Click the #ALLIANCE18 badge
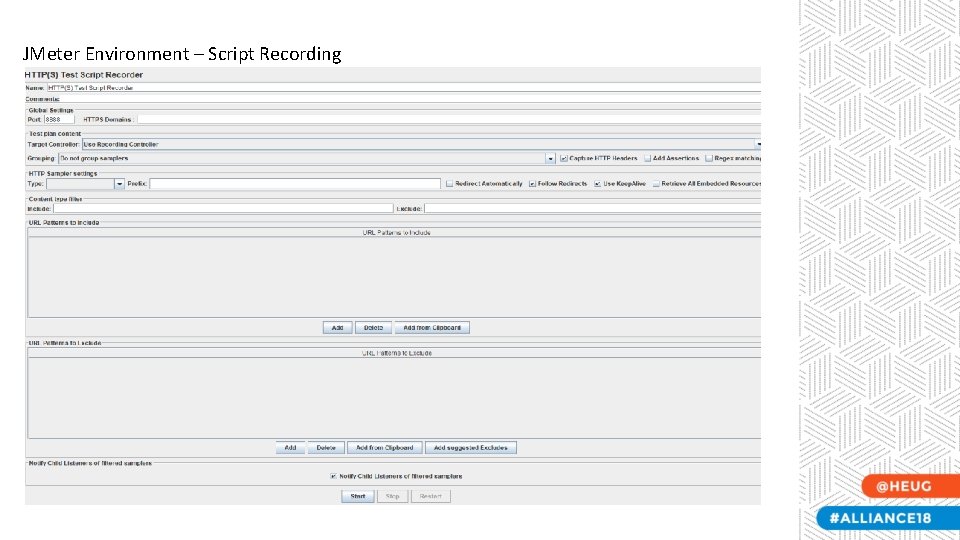960x540 pixels. click(888, 518)
